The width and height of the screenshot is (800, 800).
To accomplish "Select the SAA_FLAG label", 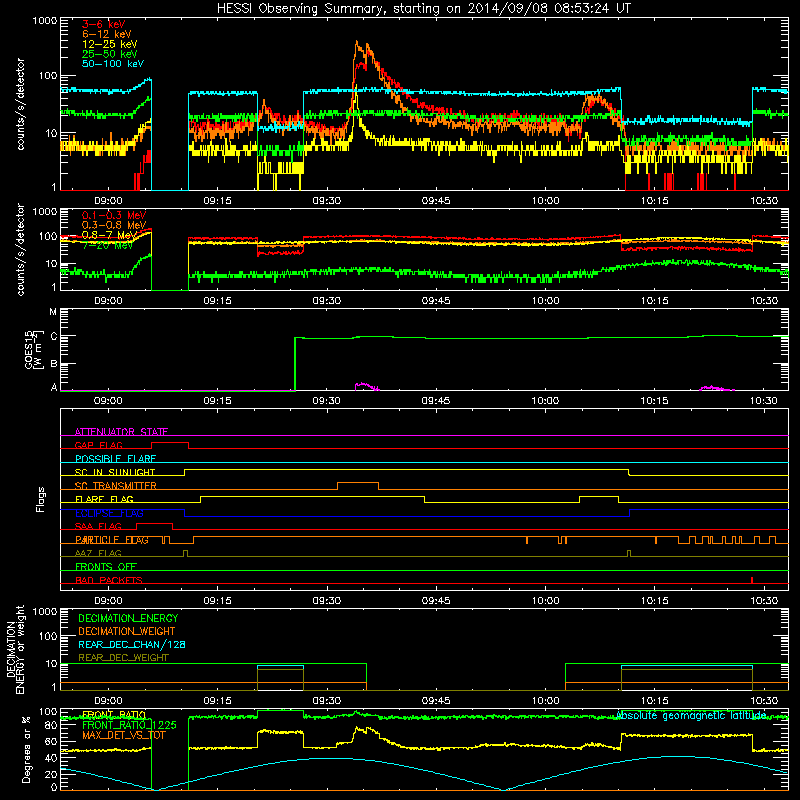I will 98,526.
